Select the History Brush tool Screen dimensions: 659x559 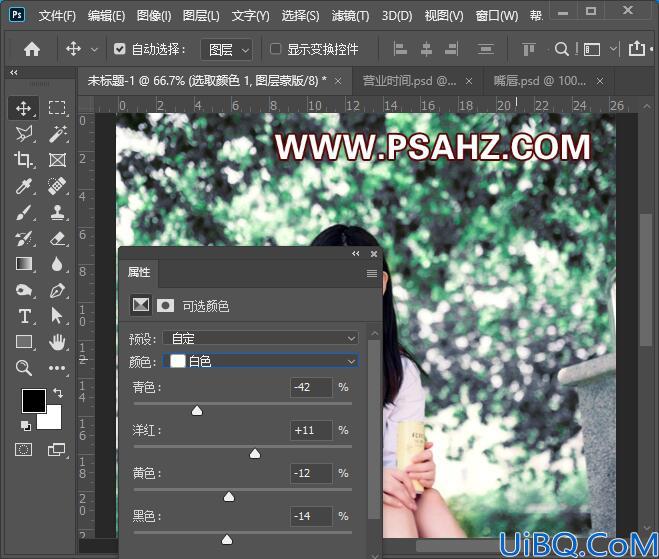pyautogui.click(x=24, y=238)
